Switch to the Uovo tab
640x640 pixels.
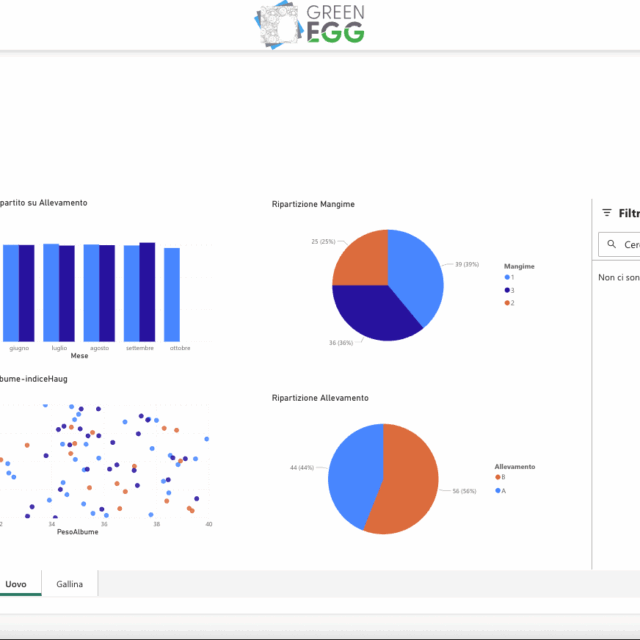pos(17,583)
